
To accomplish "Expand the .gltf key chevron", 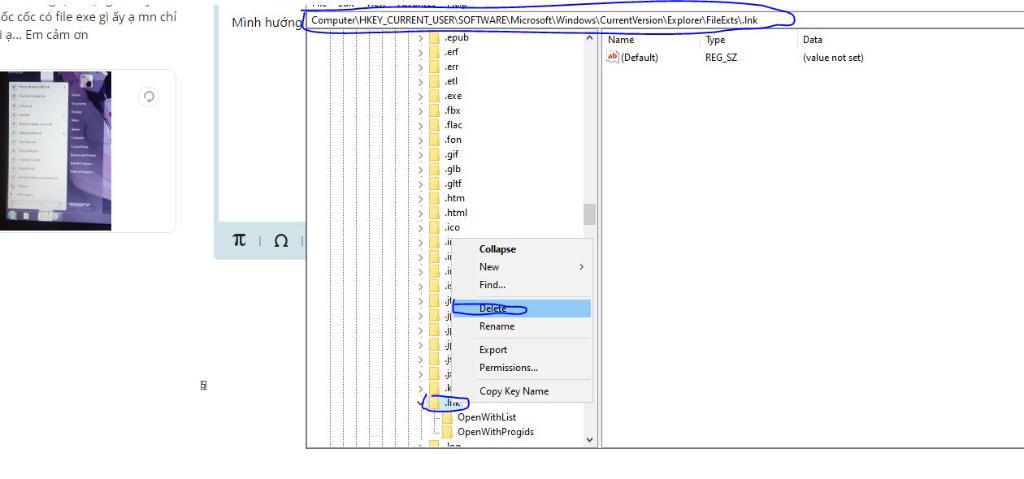I will point(421,184).
